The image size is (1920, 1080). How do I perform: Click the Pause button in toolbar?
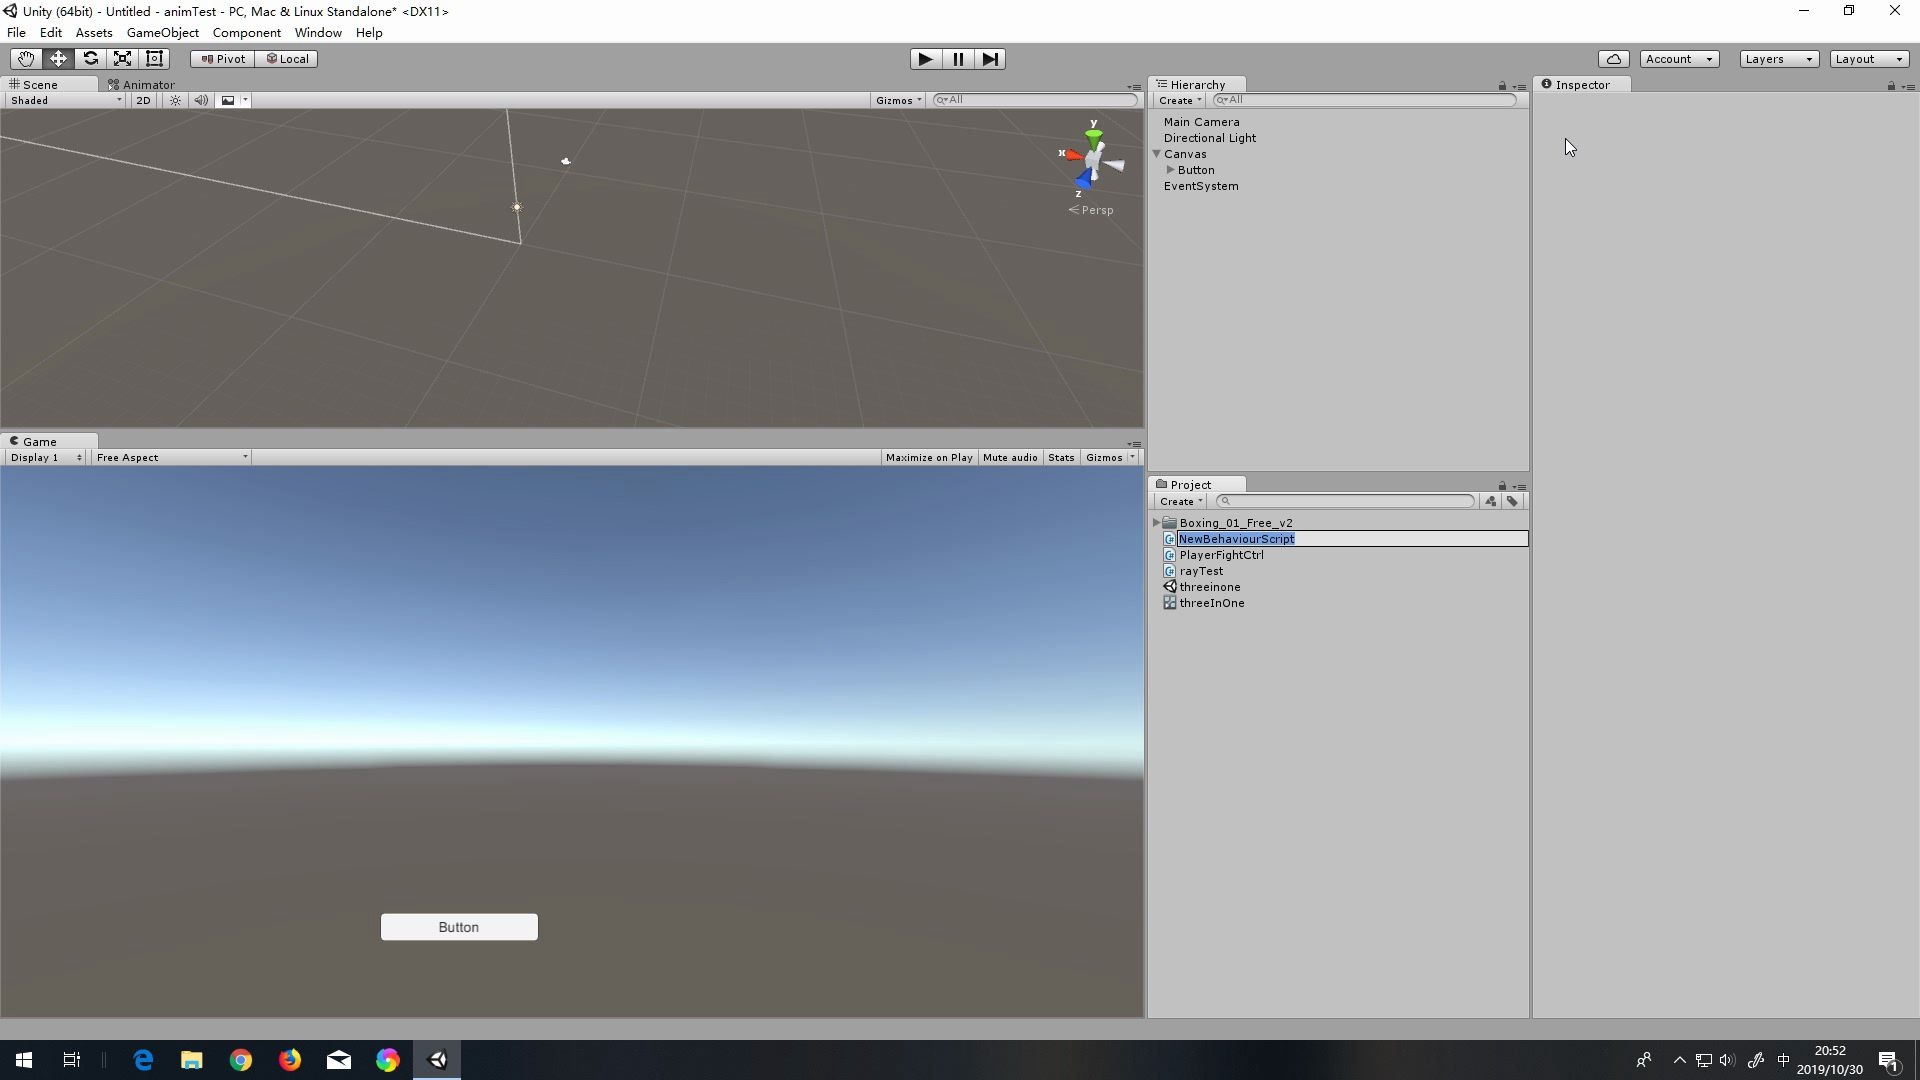click(957, 58)
